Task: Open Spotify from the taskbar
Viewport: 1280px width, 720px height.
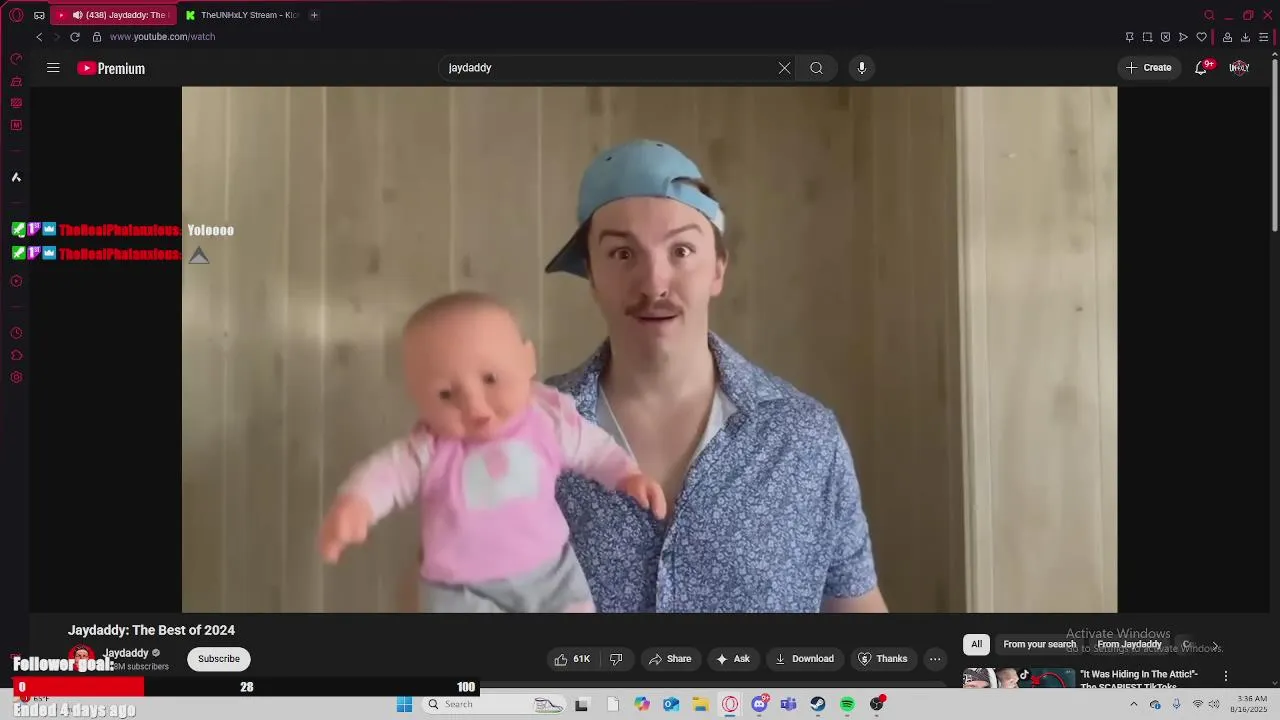Action: click(x=847, y=704)
